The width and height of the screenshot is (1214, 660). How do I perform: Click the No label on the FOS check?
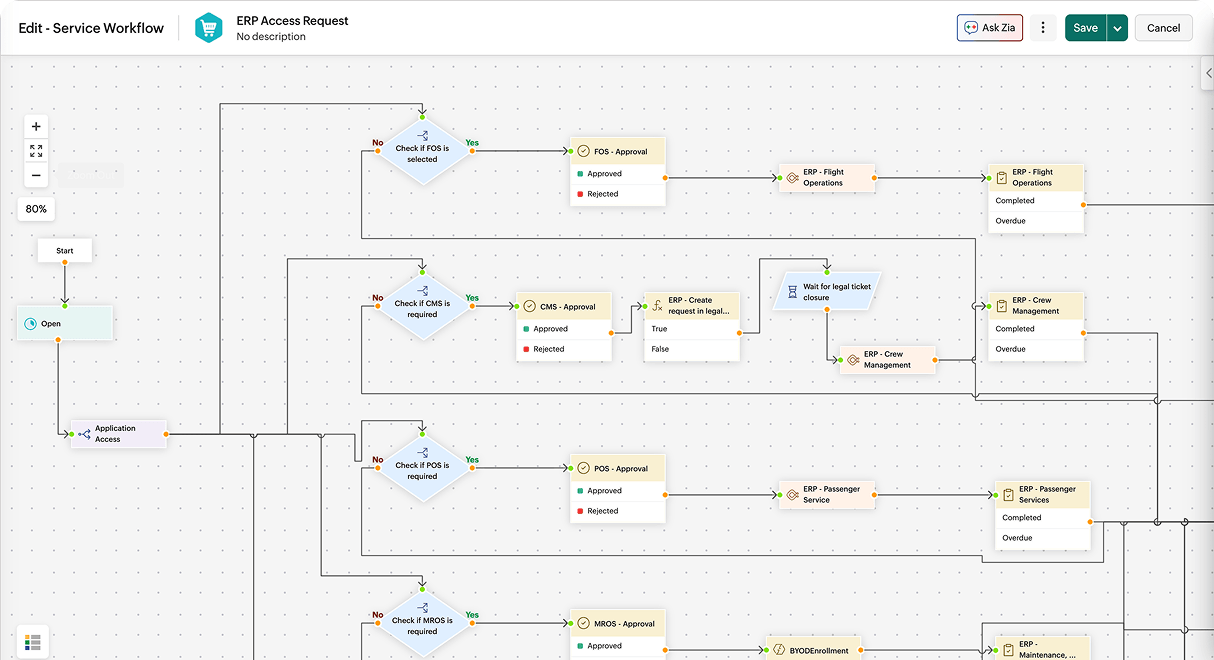[x=378, y=142]
